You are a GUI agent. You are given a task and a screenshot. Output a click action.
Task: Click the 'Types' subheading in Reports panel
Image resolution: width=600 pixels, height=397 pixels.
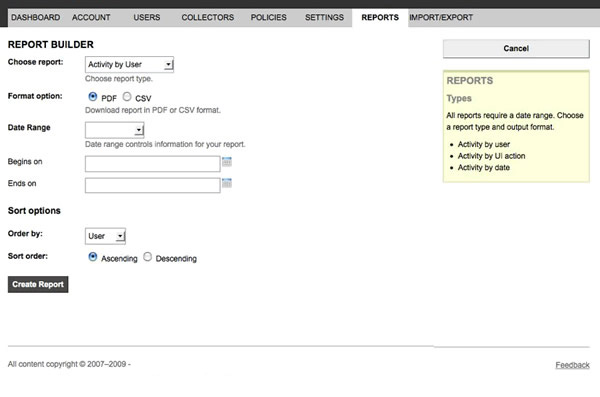pos(459,99)
